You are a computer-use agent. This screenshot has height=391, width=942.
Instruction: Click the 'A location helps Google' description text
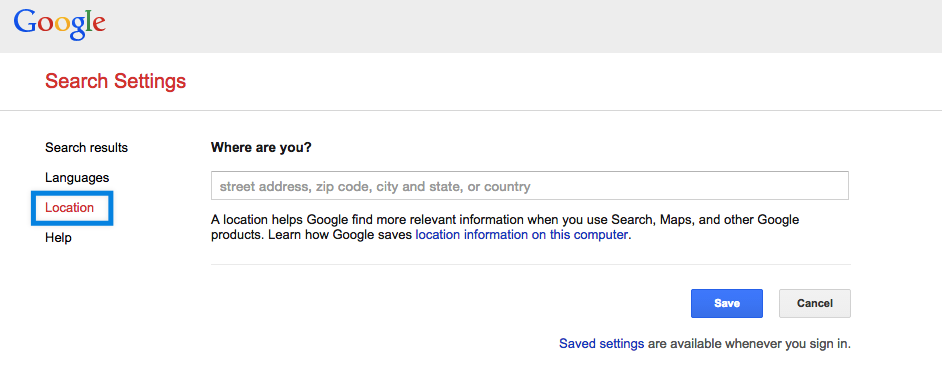click(x=505, y=227)
